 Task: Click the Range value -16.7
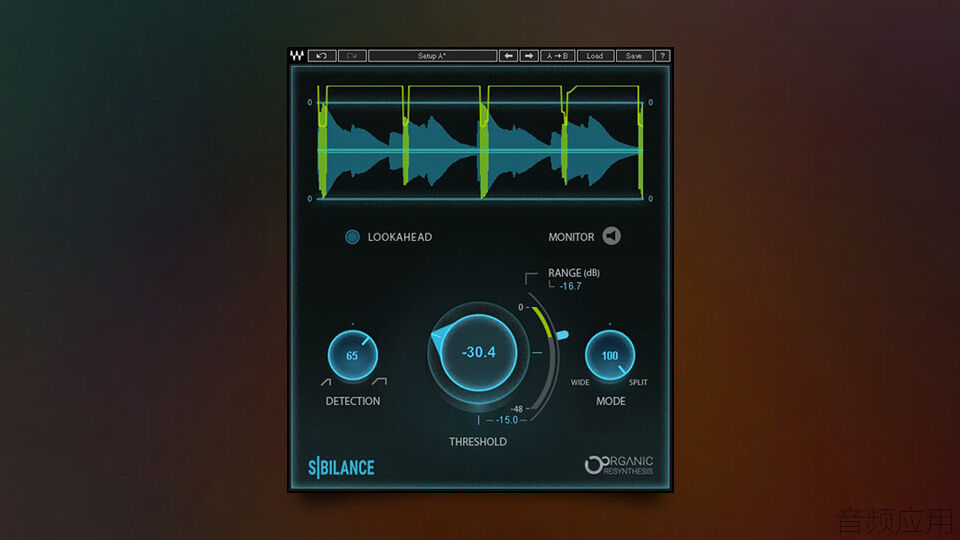click(571, 286)
